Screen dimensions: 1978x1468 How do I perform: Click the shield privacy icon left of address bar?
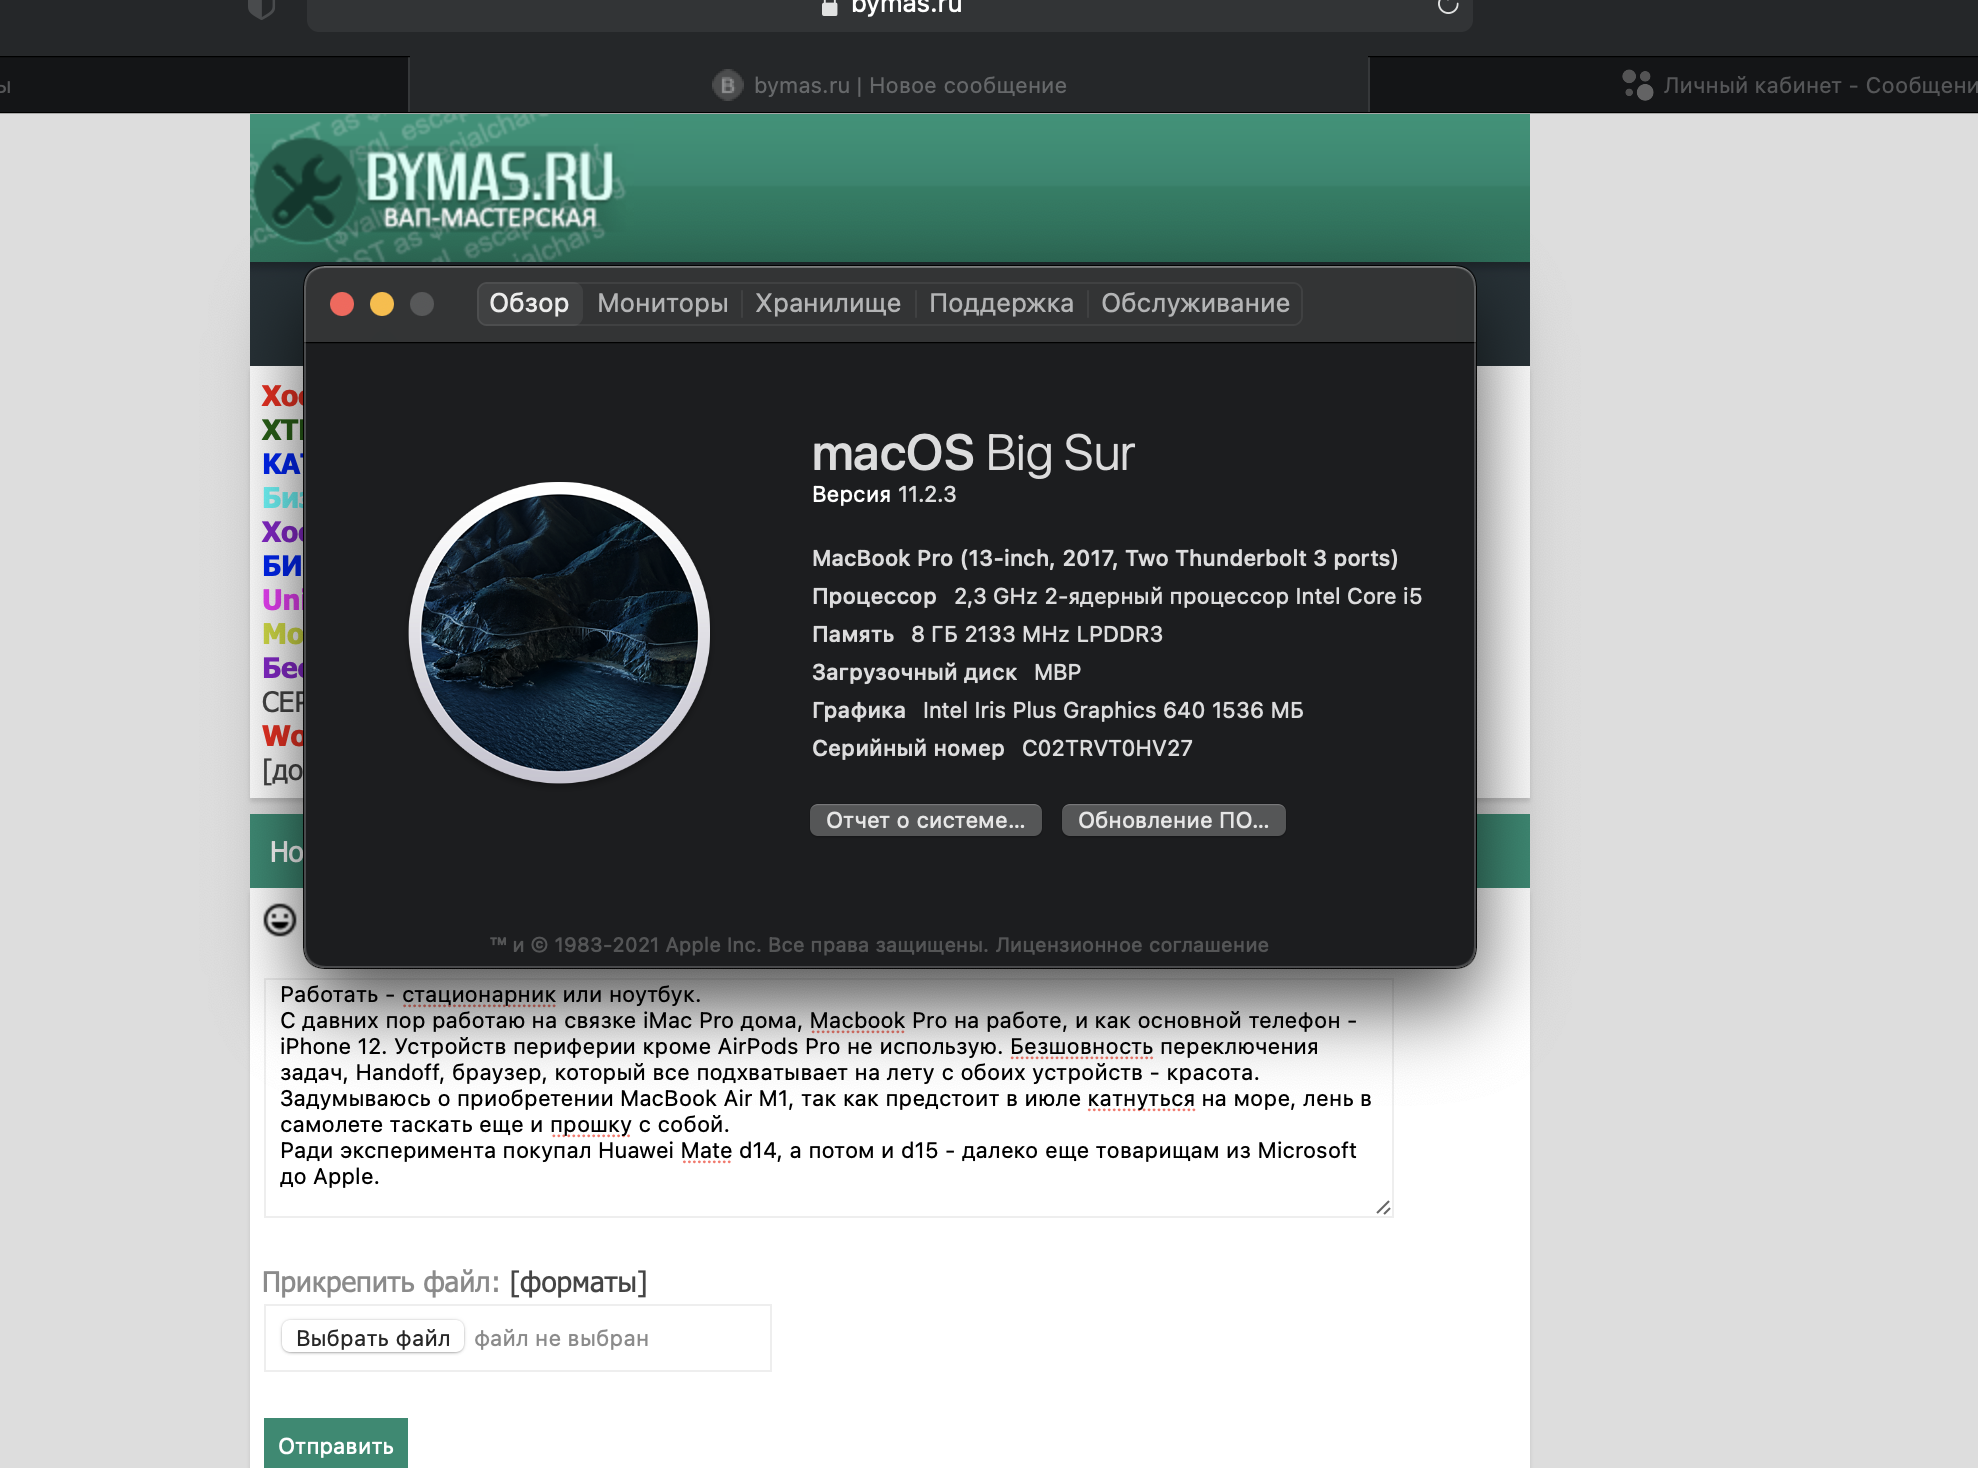(261, 8)
